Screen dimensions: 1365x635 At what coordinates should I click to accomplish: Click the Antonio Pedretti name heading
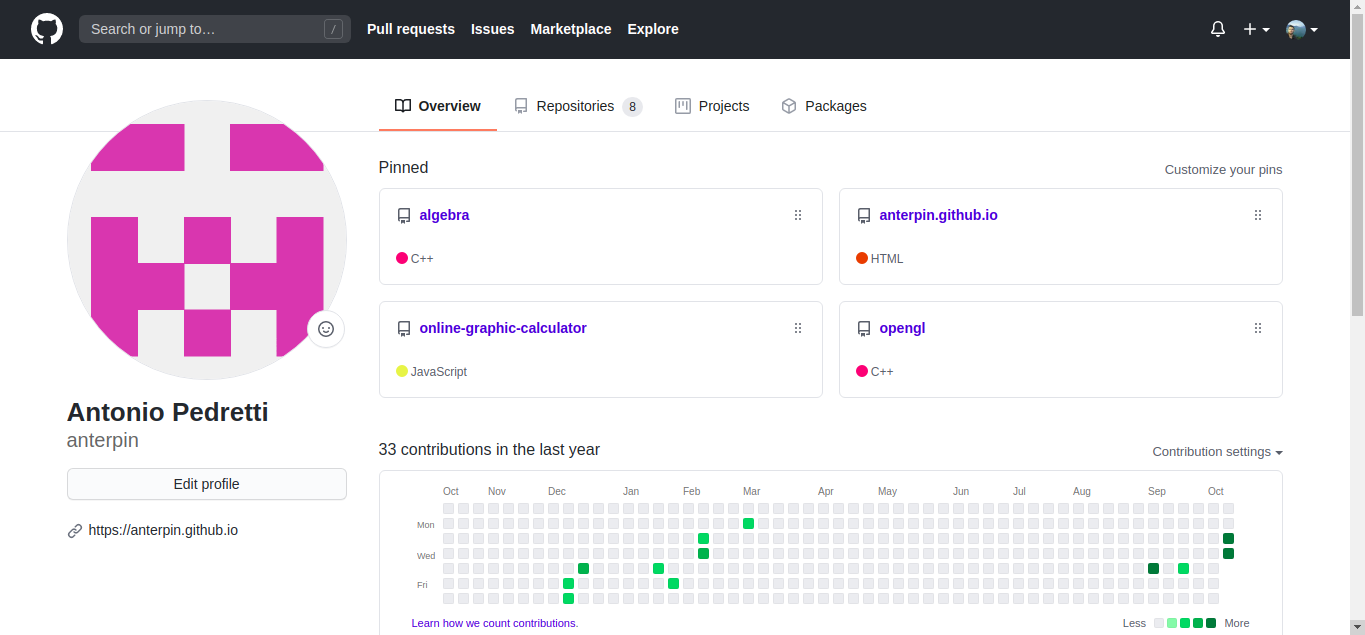[x=168, y=412]
